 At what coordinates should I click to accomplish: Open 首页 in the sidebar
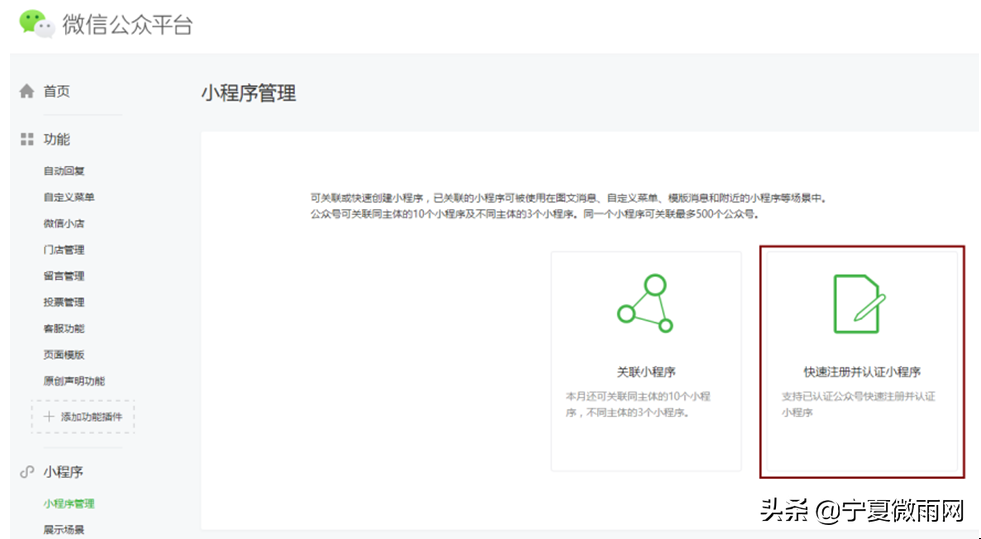click(x=56, y=91)
